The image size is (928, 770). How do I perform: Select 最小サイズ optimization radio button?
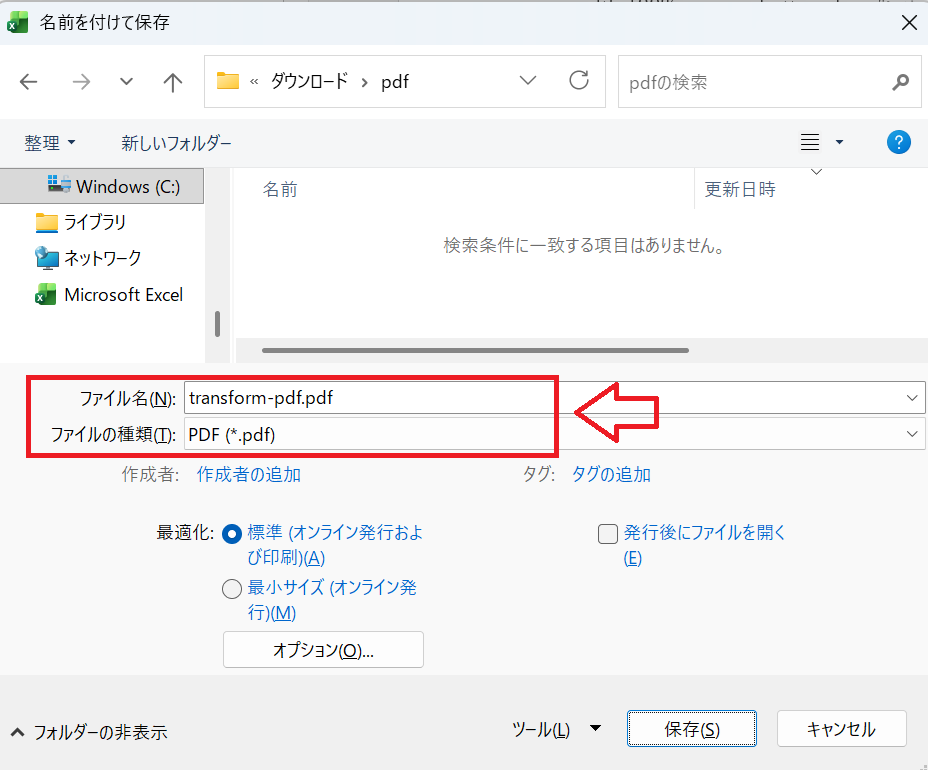tap(231, 589)
